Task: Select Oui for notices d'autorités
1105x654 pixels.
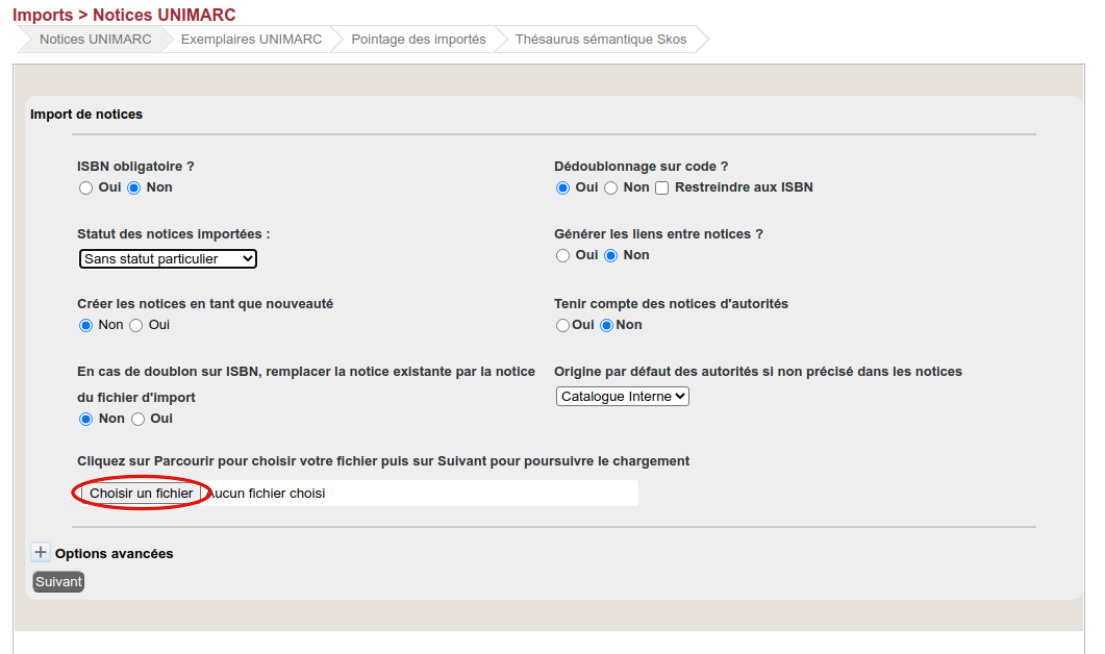Action: pyautogui.click(x=563, y=326)
